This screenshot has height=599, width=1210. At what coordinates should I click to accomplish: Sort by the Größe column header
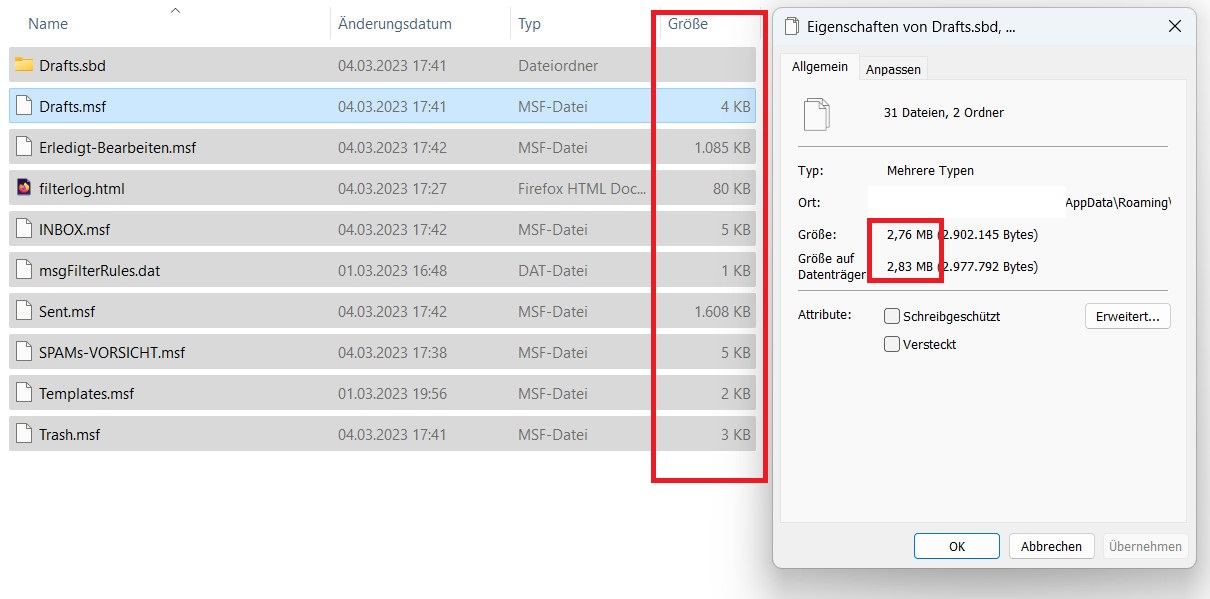(688, 23)
